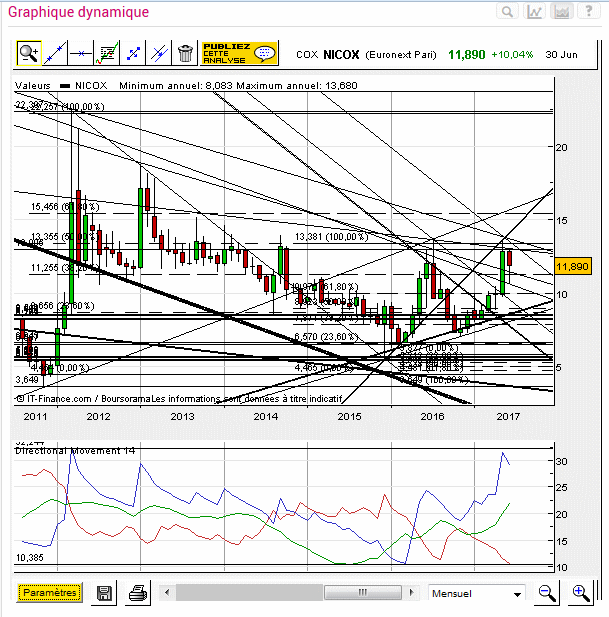Screen dimensions: 609x617
Task: Select the zoom-in magnifier tool
Action: (29, 53)
